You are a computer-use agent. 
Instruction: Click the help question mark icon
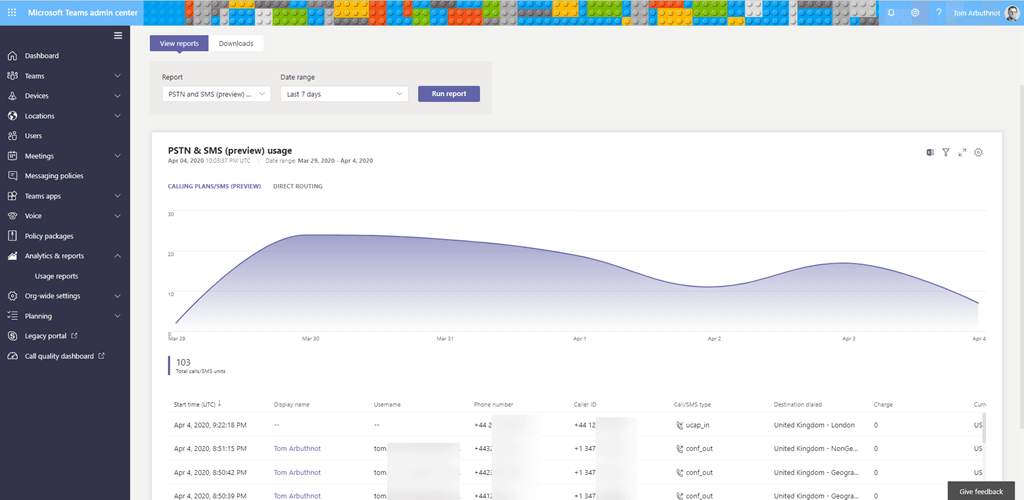[x=939, y=12]
